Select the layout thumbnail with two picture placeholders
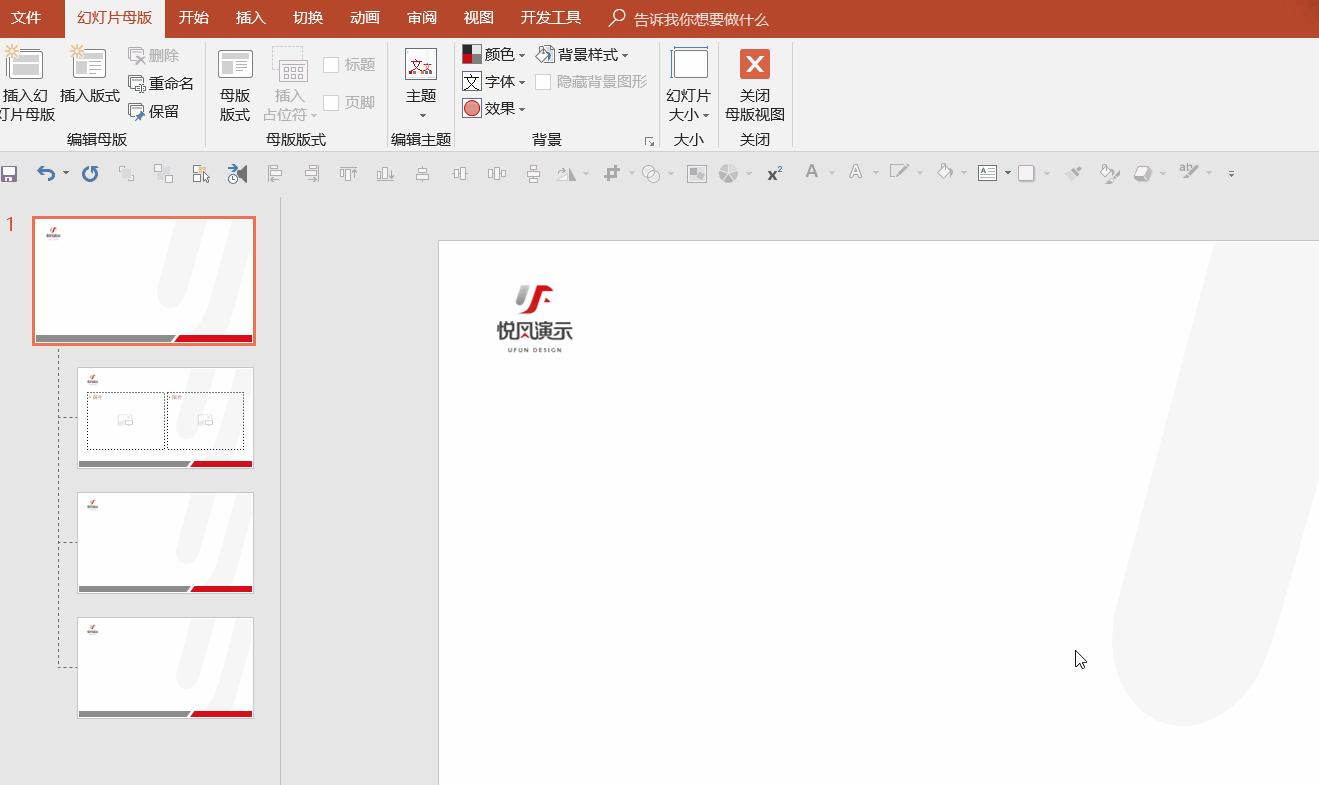The image size is (1319, 785). coord(166,418)
